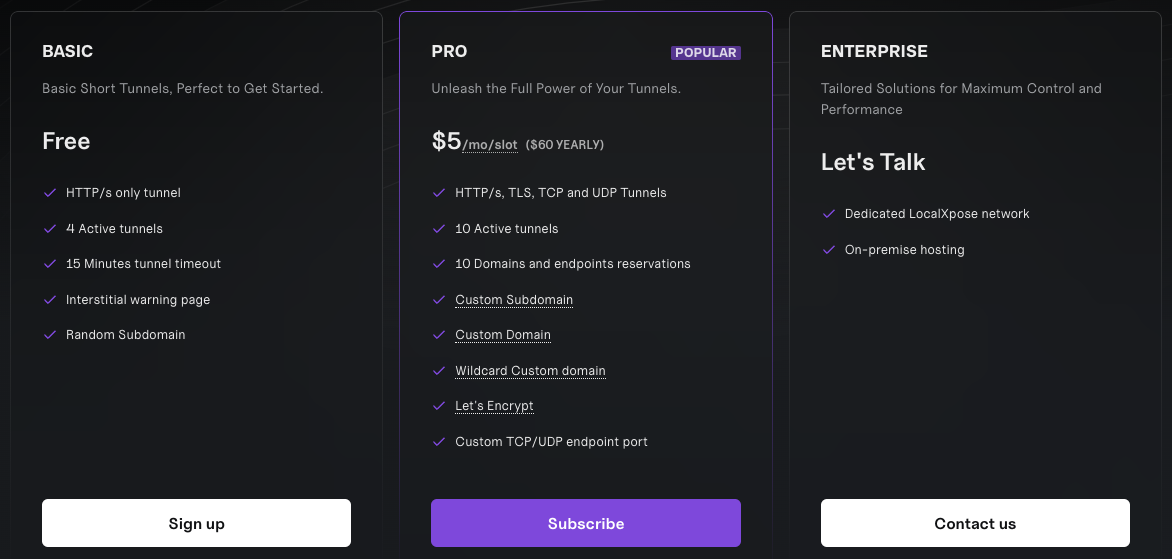Image resolution: width=1172 pixels, height=559 pixels.
Task: Click checkmark next to Custom TCP/UDP endpoint port
Action: pos(438,442)
